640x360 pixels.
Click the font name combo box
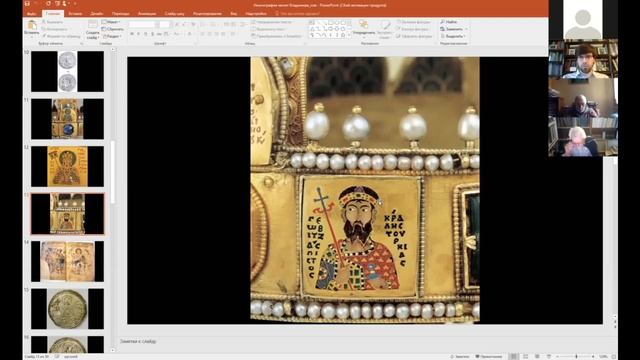click(143, 25)
